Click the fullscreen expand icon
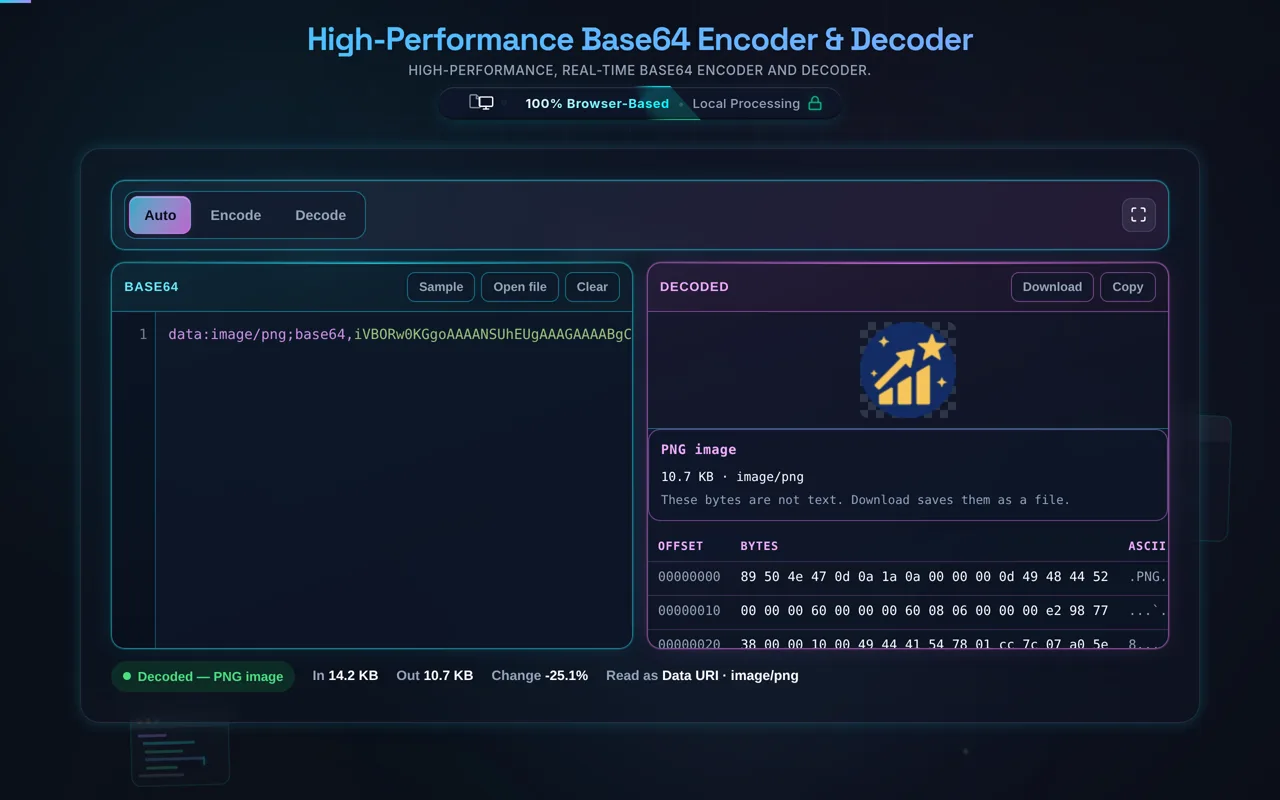 point(1138,215)
